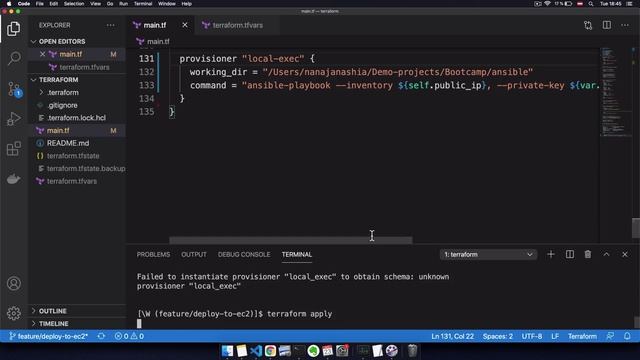Open the Selection menu

tap(74, 4)
